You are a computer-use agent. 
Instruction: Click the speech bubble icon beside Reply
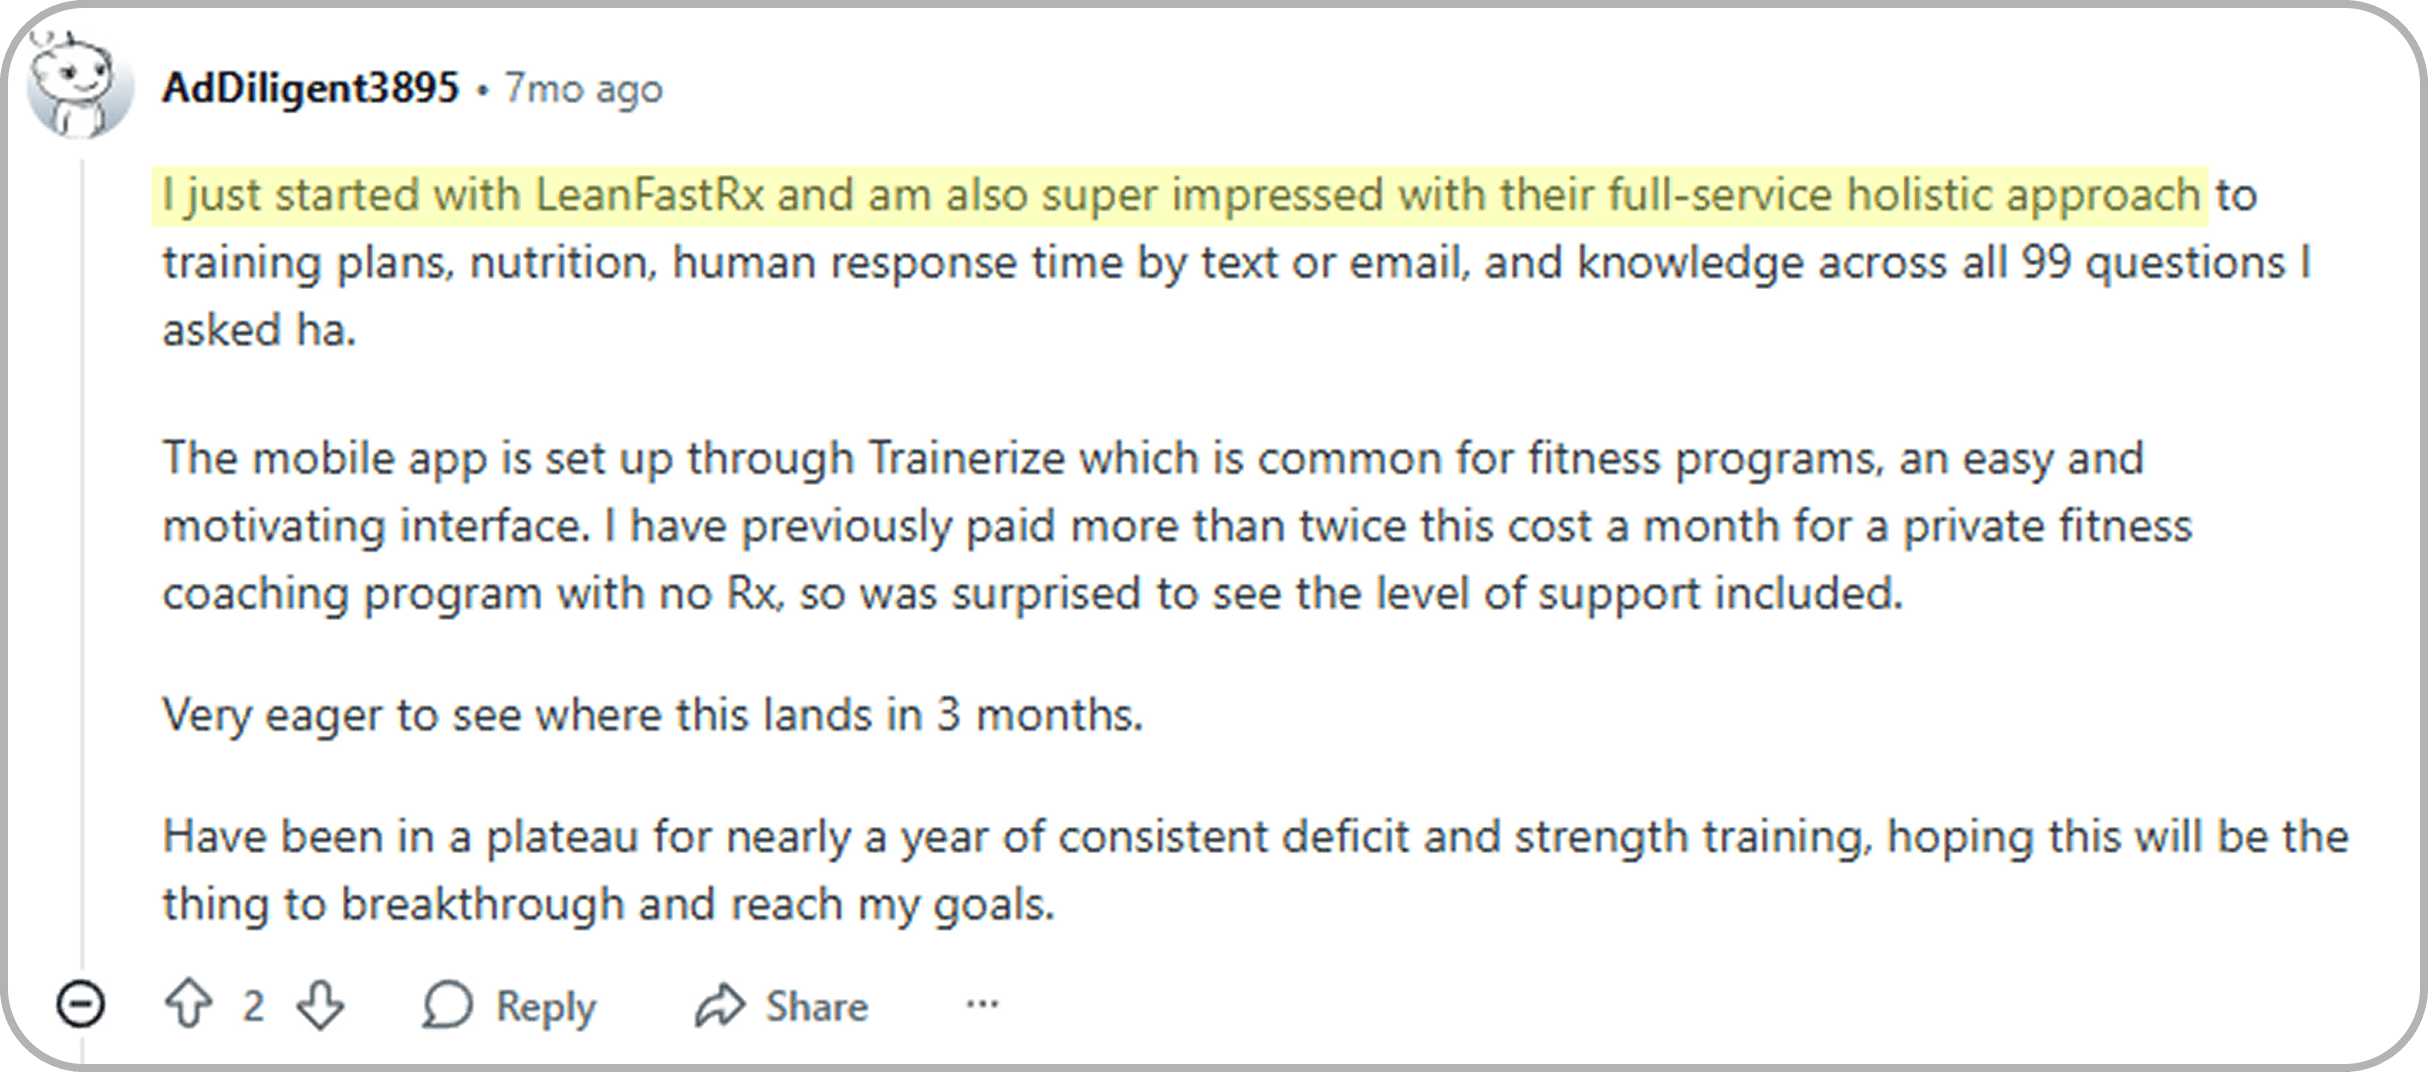click(446, 1004)
